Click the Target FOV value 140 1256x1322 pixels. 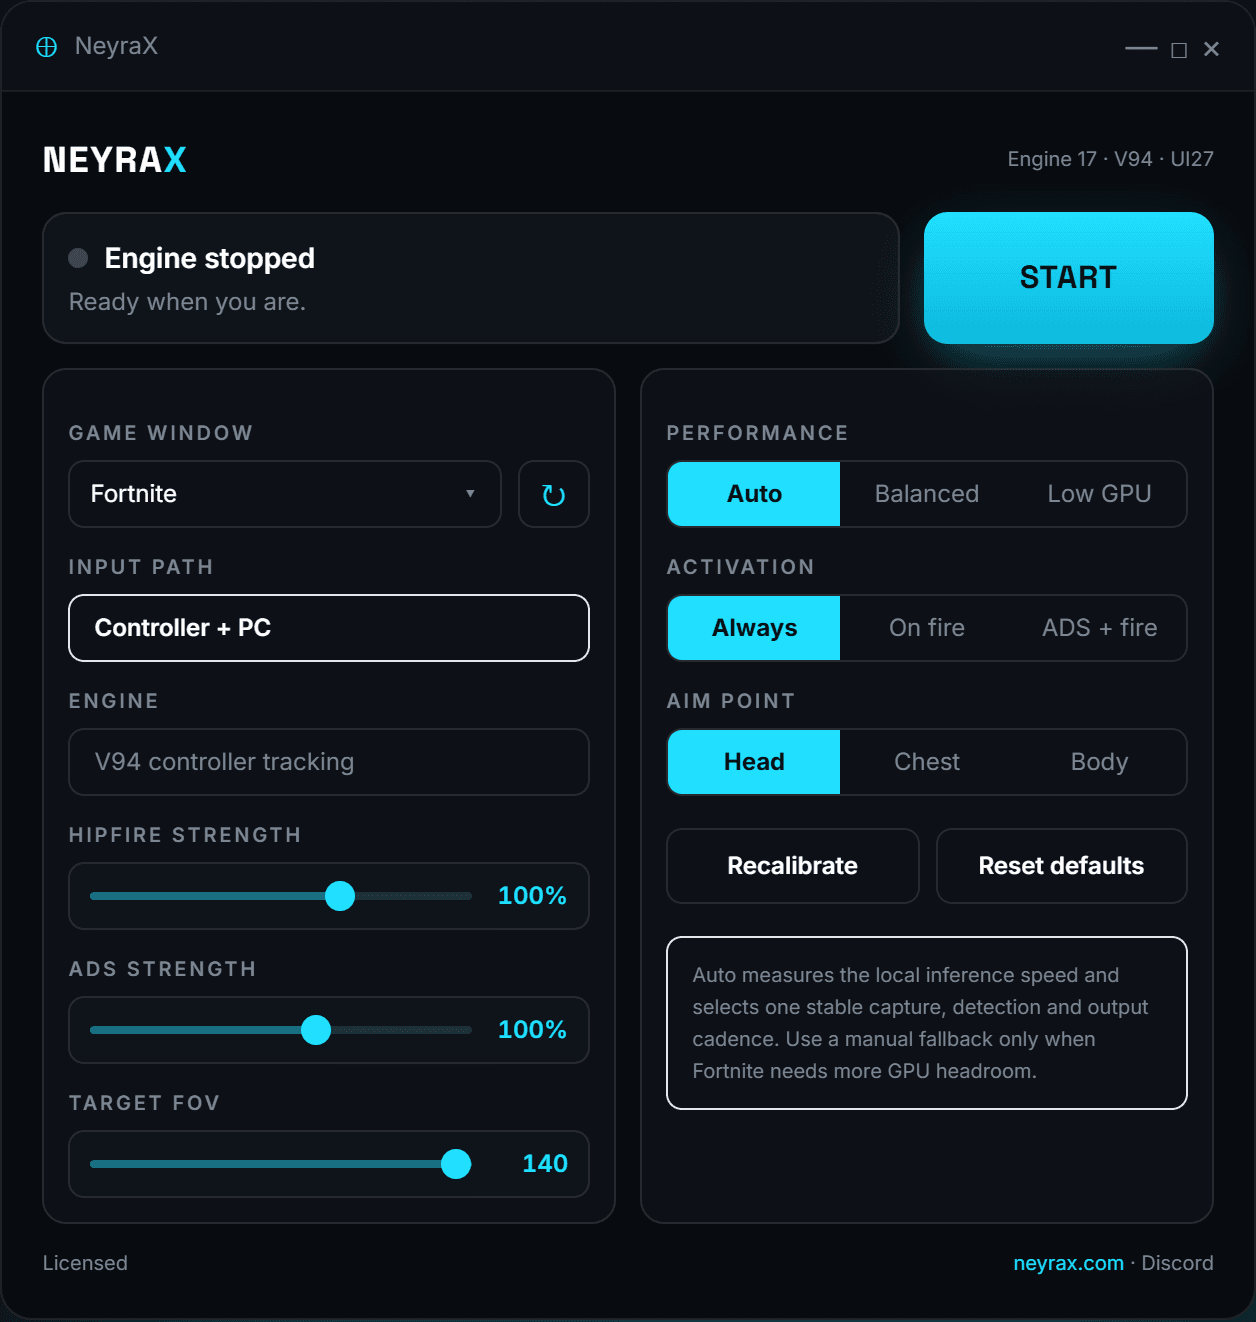[x=545, y=1164]
